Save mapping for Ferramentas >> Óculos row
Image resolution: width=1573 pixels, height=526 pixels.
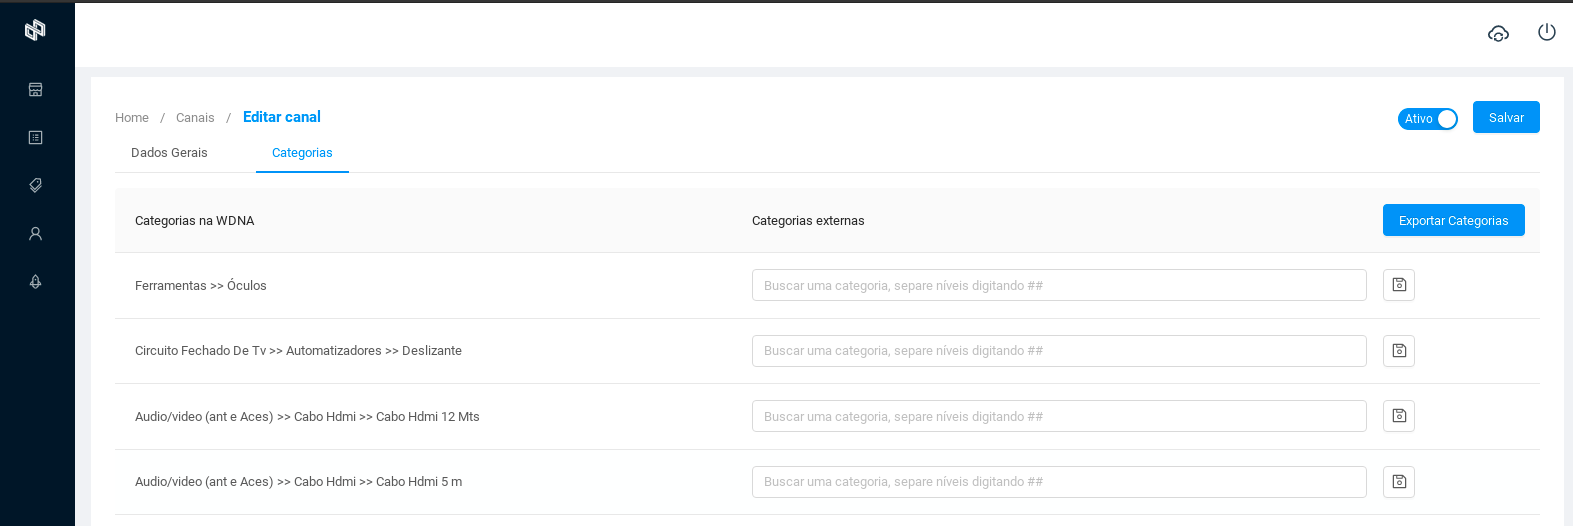click(x=1399, y=285)
